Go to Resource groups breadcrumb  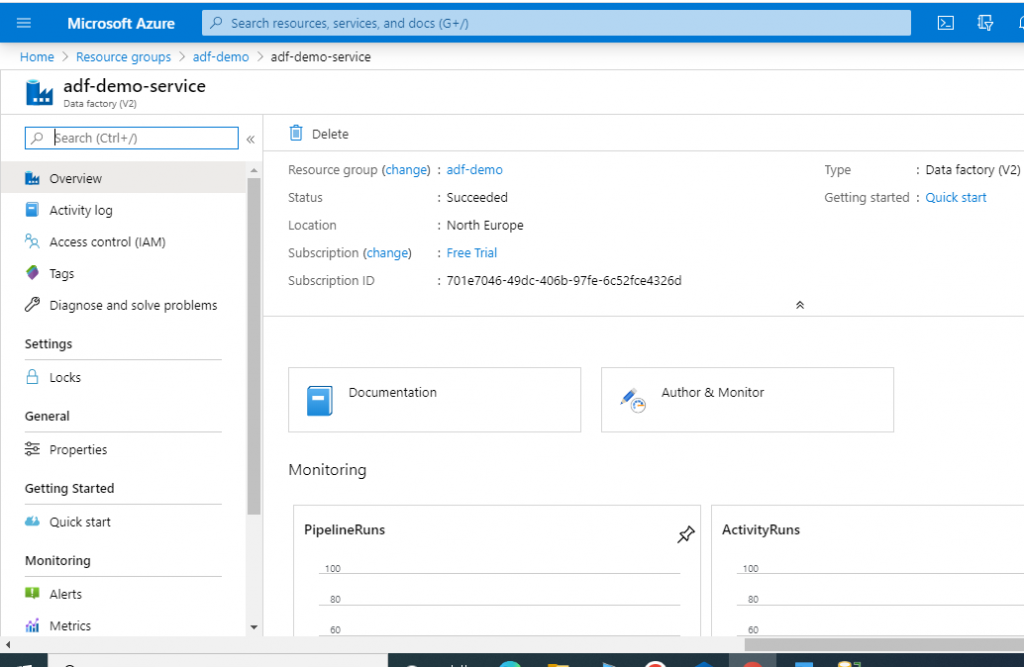pos(123,57)
